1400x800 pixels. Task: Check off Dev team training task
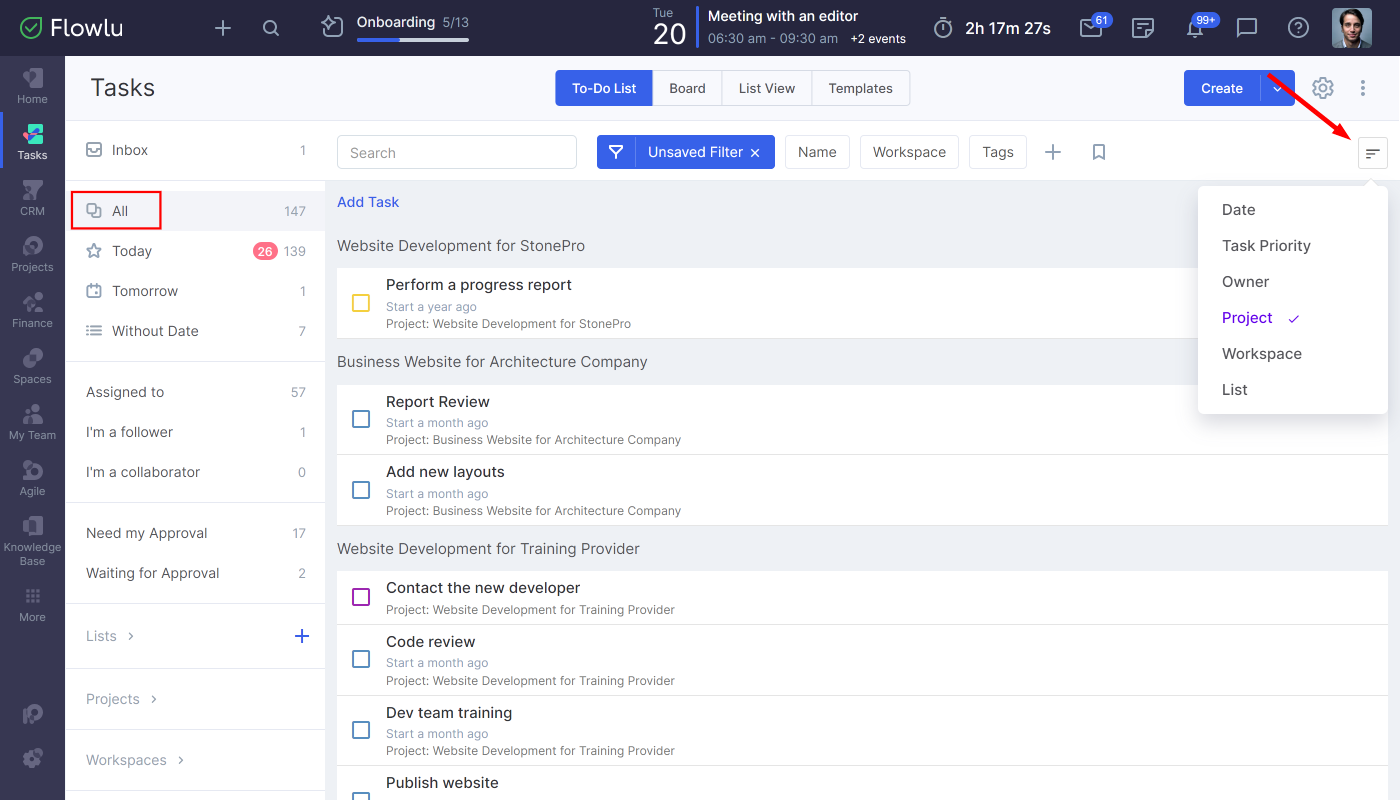pos(361,730)
